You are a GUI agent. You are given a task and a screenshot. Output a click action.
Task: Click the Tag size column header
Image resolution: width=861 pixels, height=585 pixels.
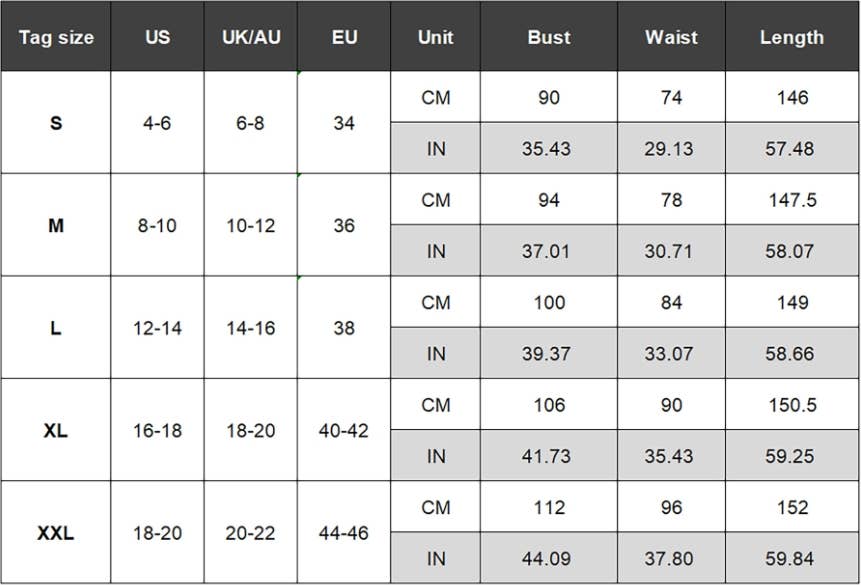56,37
